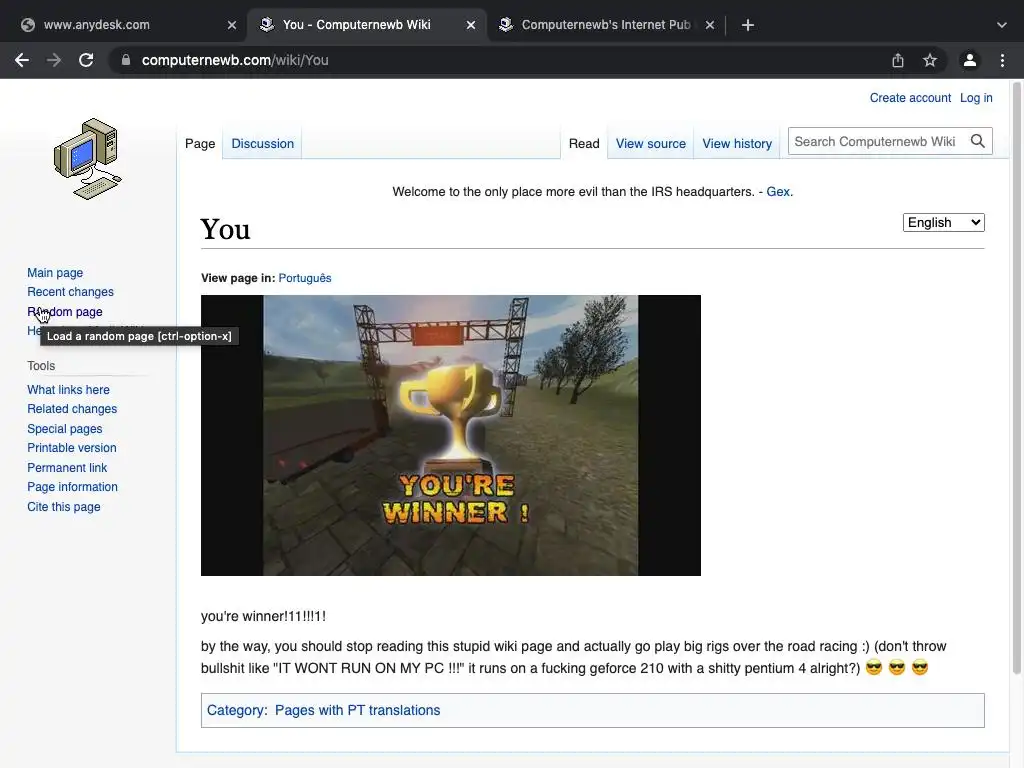Open the three-dot browser menu

(1002, 60)
